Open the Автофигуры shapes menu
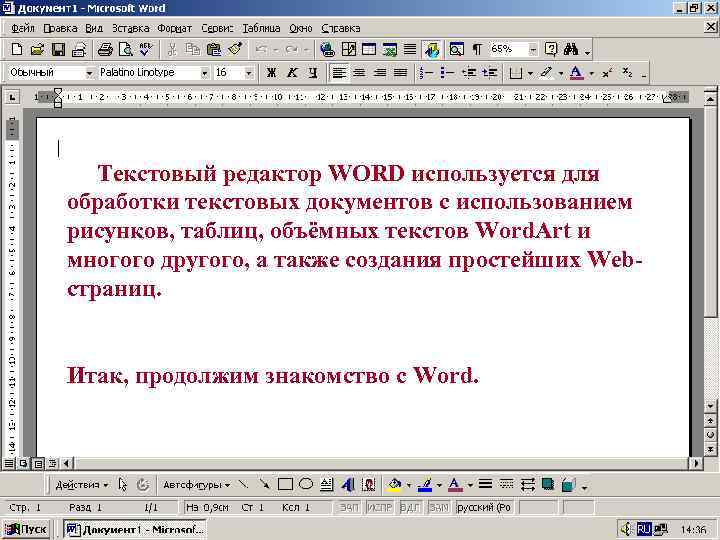Image resolution: width=720 pixels, height=540 pixels. click(x=197, y=484)
